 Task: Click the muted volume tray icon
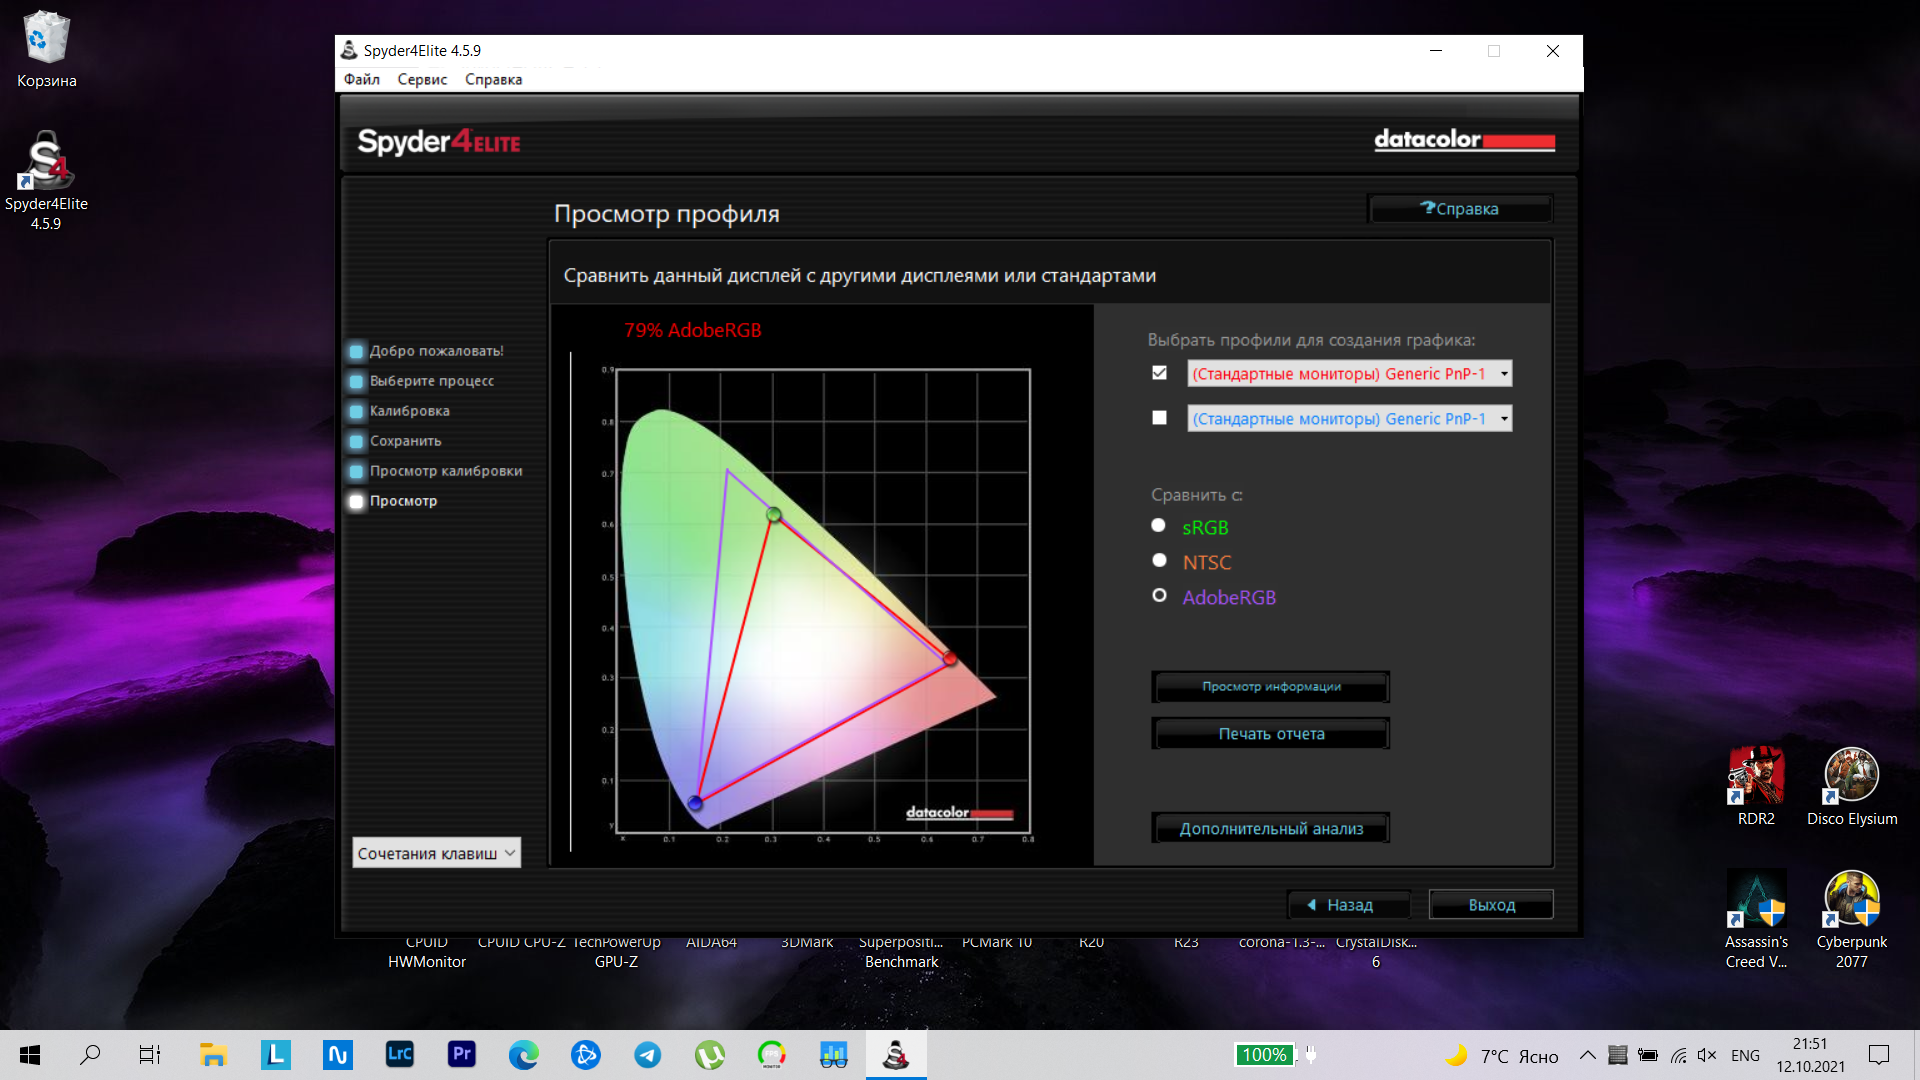point(1707,1055)
